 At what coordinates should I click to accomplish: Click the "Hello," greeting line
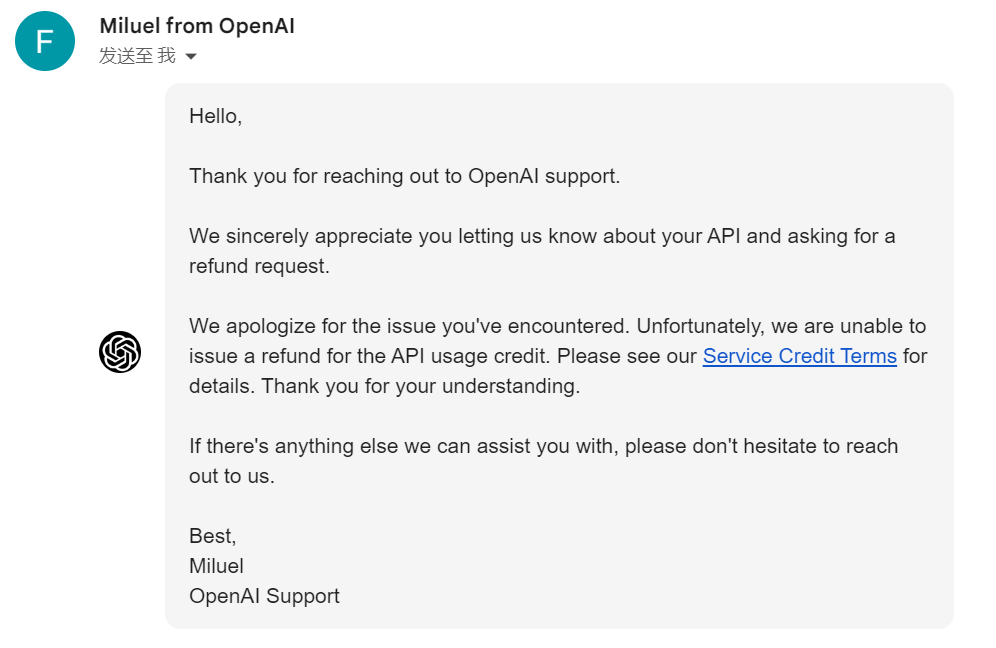coord(215,116)
